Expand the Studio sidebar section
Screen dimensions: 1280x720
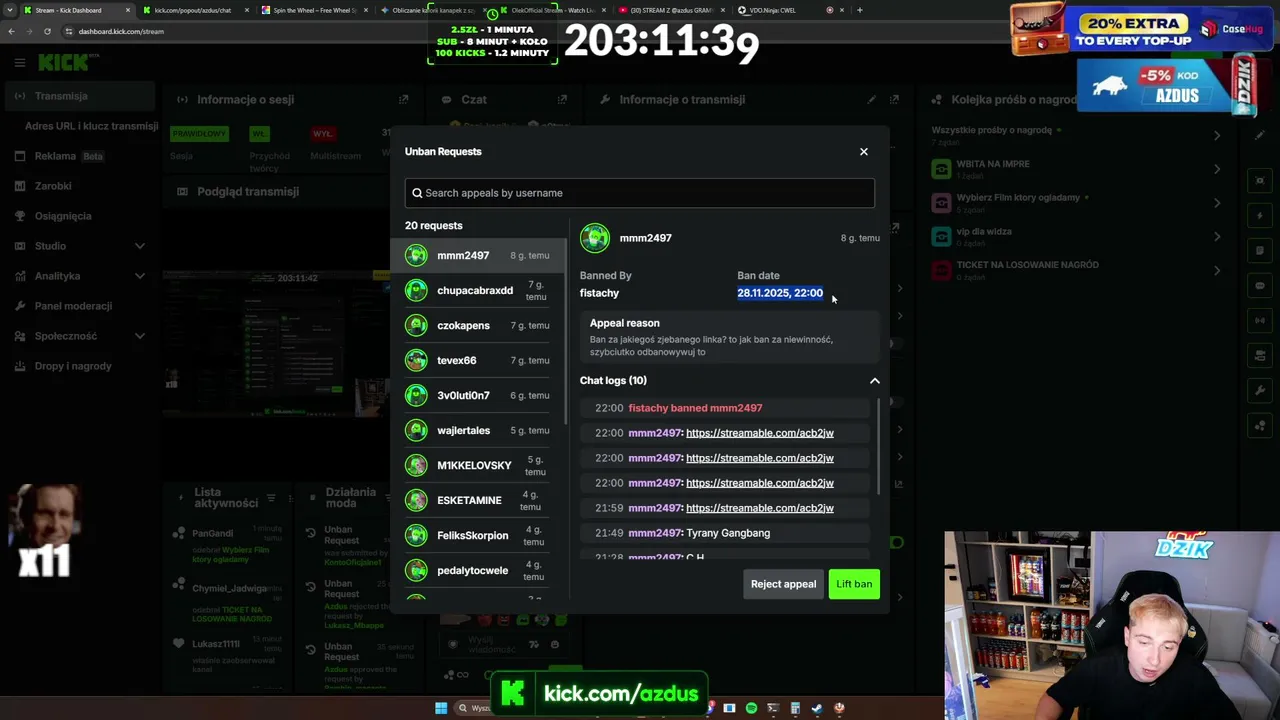140,246
